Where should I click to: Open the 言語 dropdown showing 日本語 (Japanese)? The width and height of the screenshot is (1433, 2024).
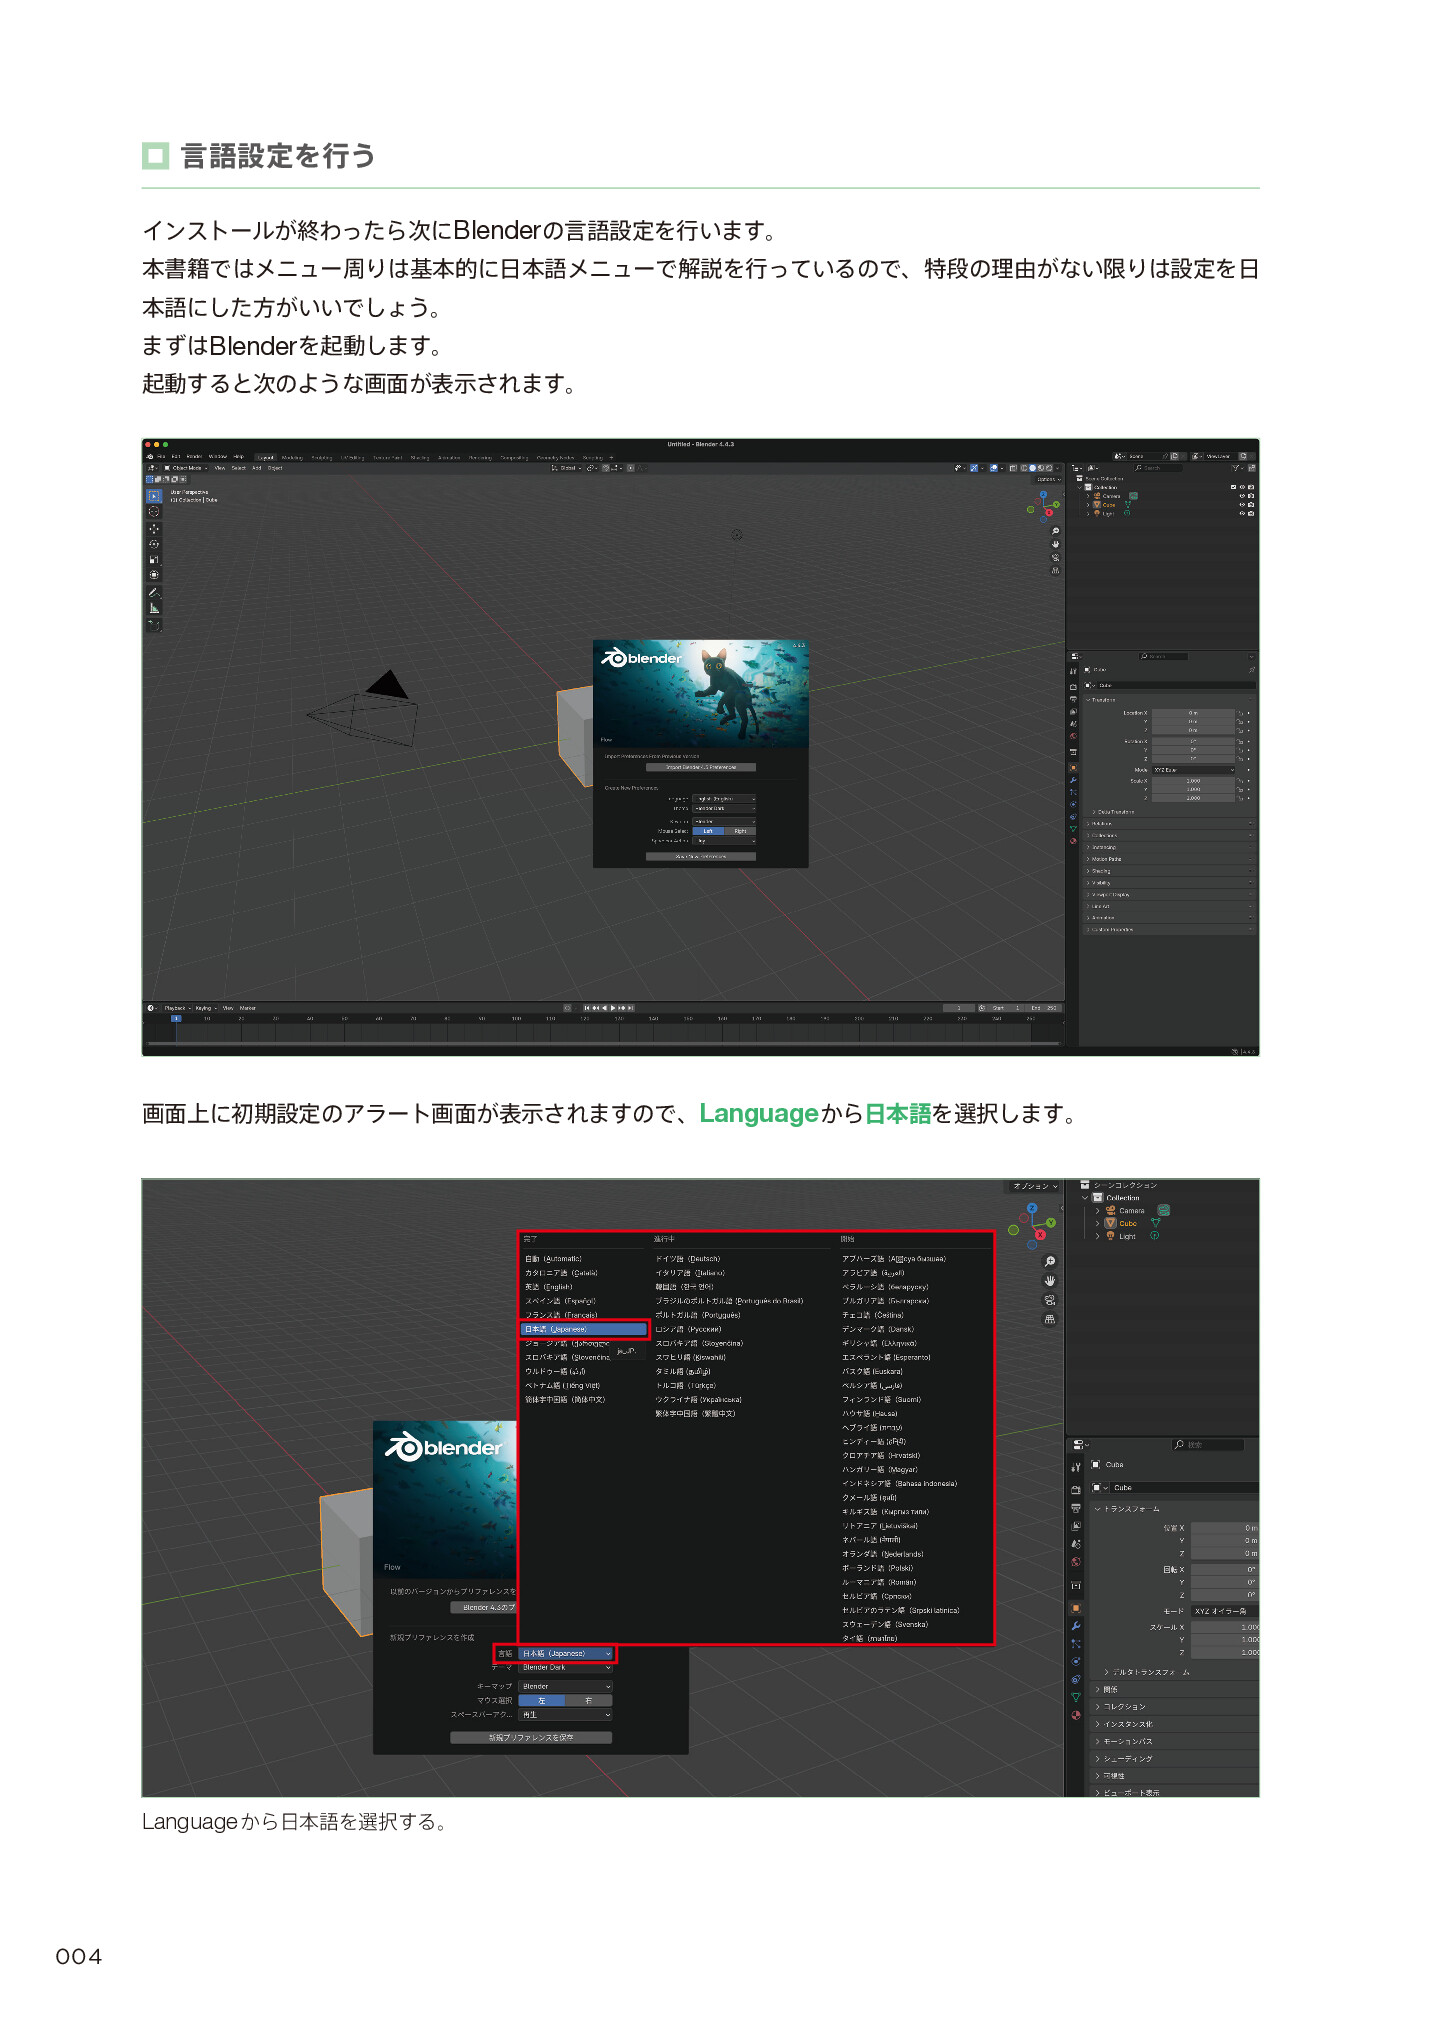tap(566, 1653)
